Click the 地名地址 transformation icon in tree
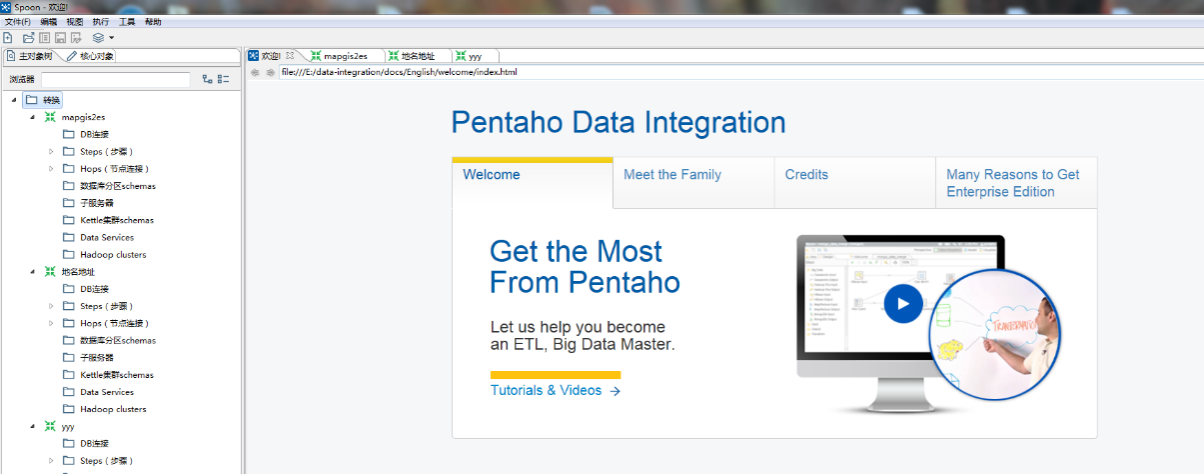 click(x=50, y=272)
